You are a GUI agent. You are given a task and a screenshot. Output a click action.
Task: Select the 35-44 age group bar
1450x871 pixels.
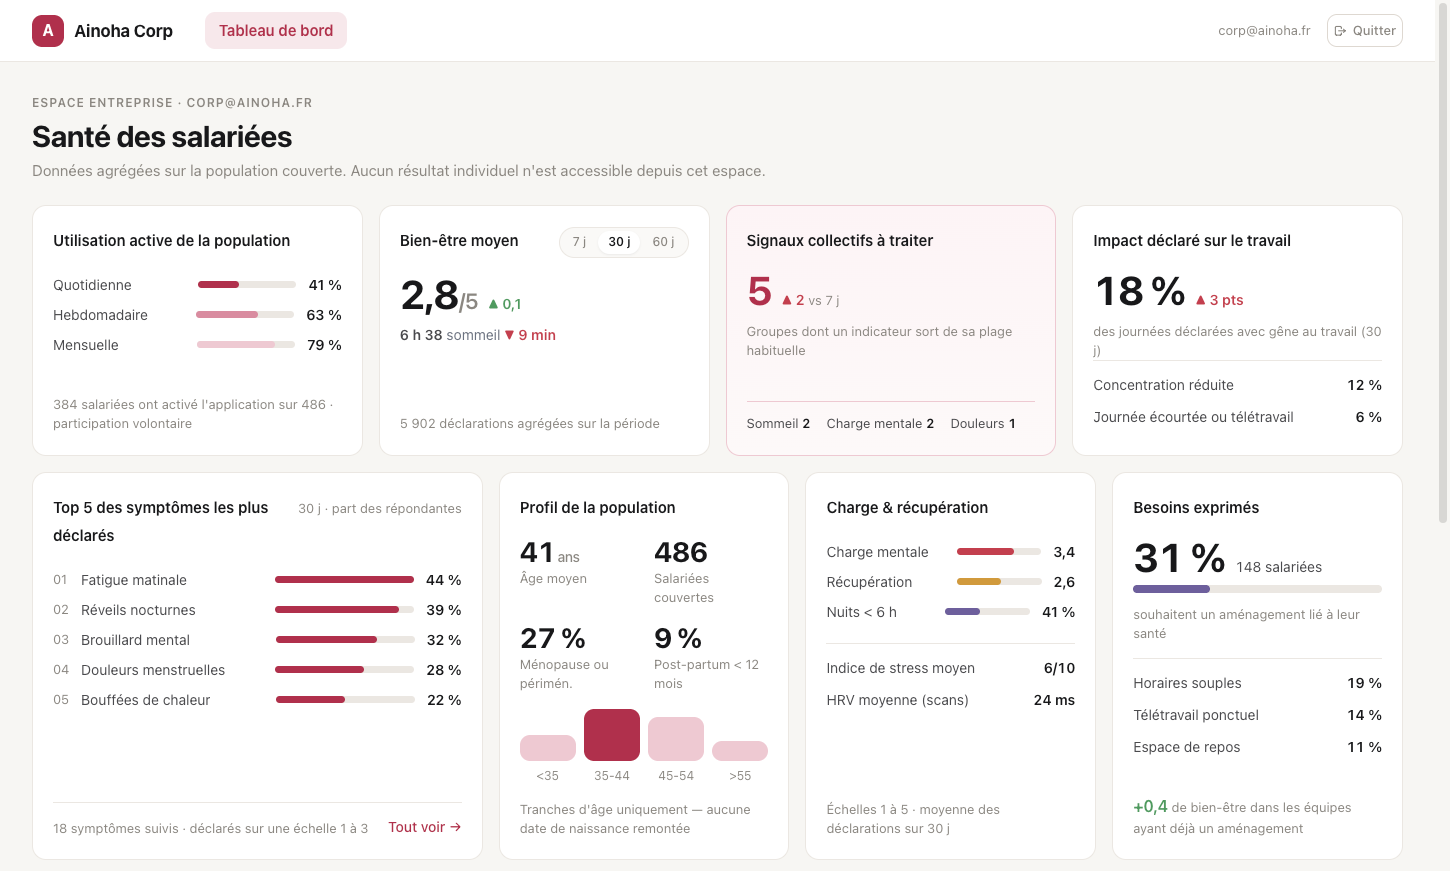[x=612, y=735]
